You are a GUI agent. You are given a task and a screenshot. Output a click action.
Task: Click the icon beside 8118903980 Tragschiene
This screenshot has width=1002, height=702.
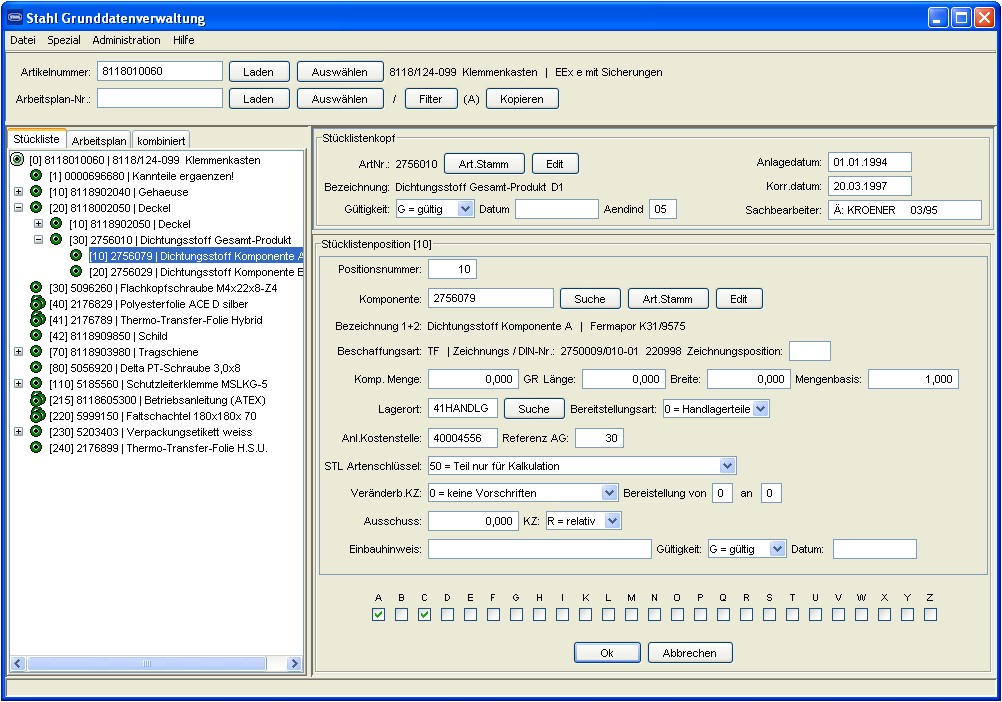pyautogui.click(x=36, y=351)
